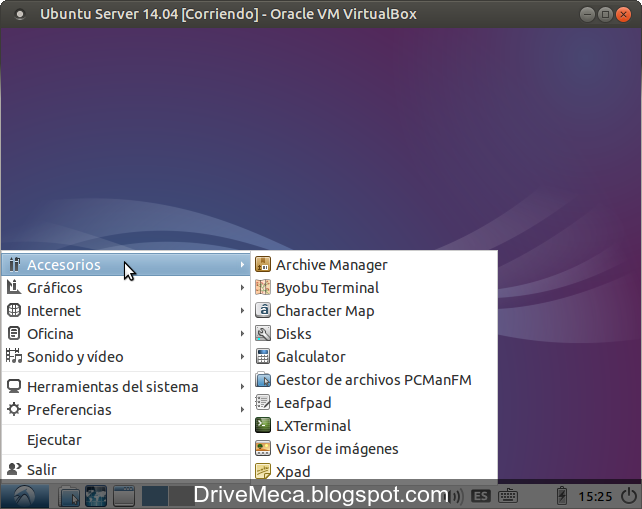The image size is (642, 509).
Task: Expand Internet submenu arrow
Action: pyautogui.click(x=242, y=311)
